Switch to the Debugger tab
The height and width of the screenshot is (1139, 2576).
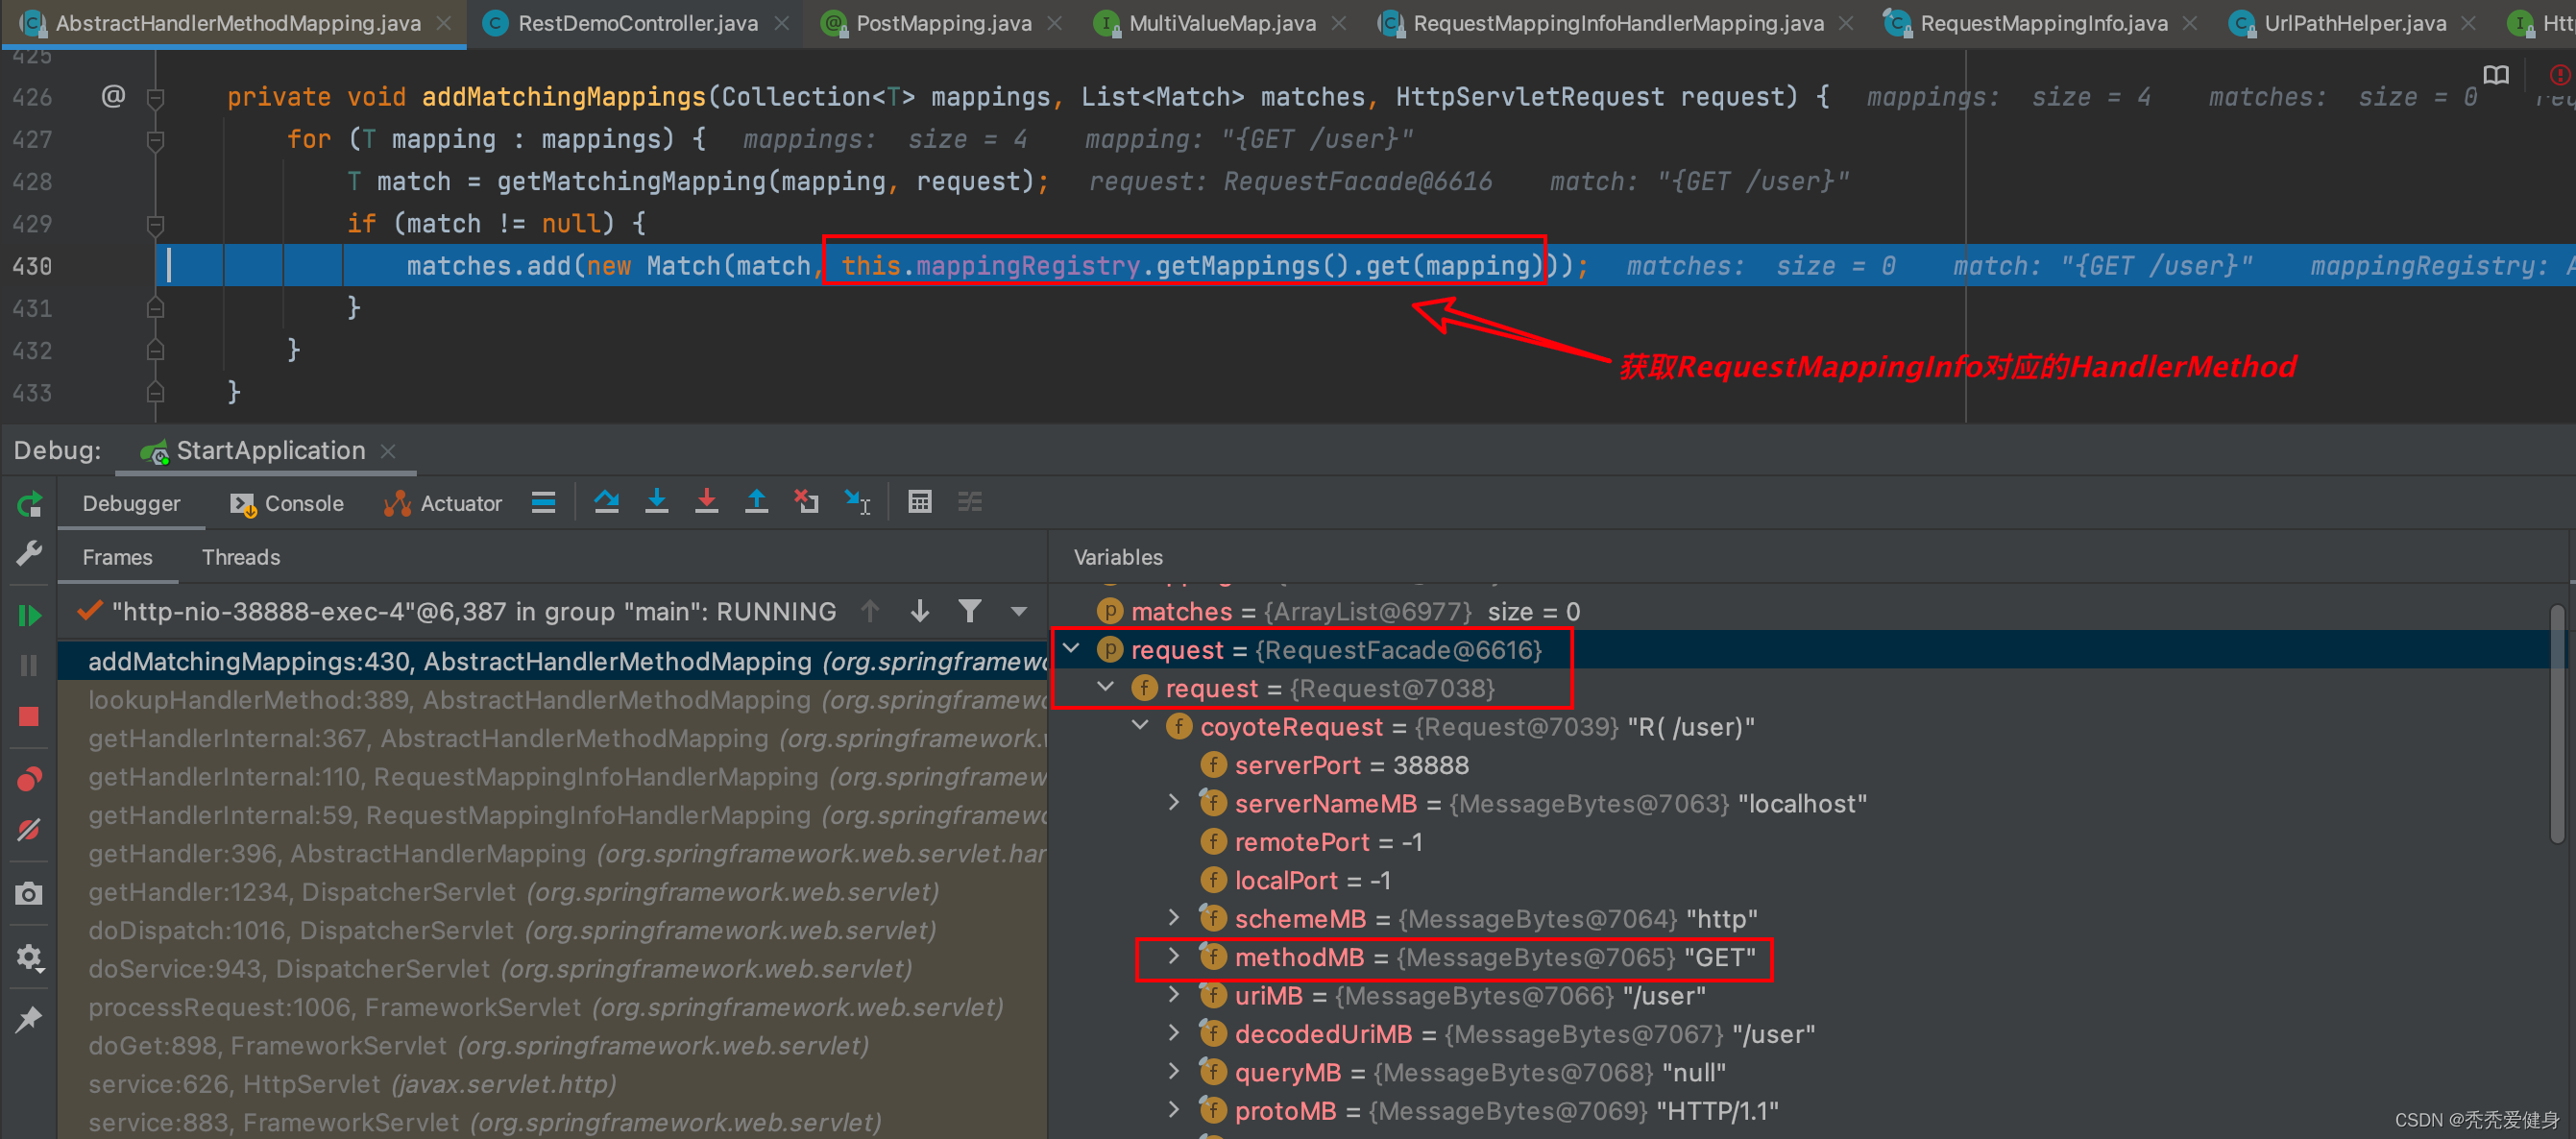click(x=131, y=503)
